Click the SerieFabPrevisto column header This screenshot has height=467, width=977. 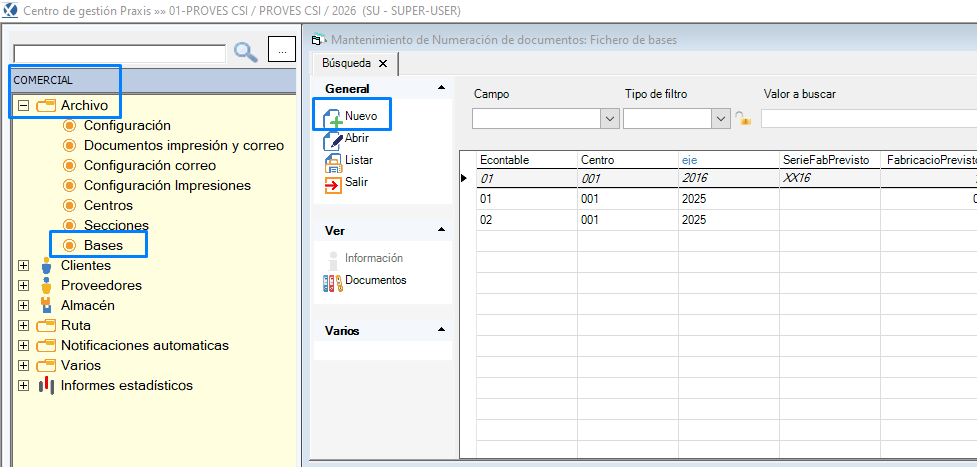830,160
